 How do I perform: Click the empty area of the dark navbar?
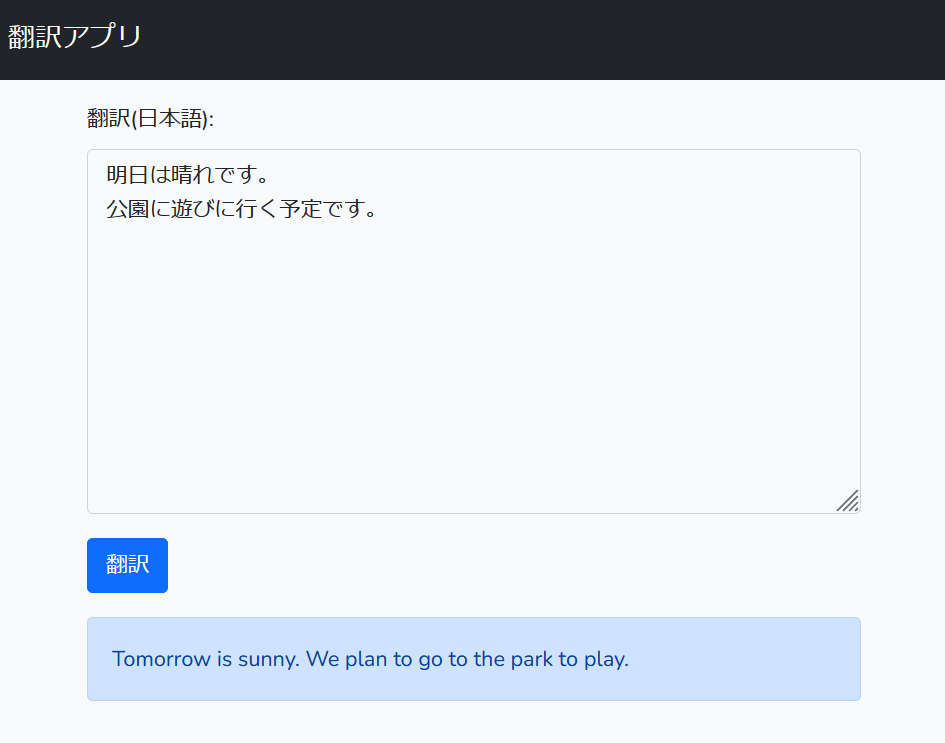click(542, 40)
